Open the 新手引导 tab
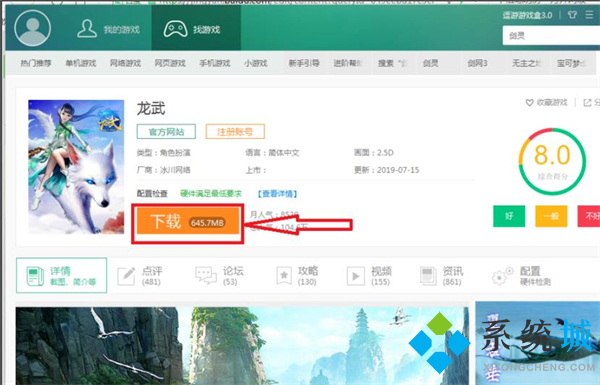This screenshot has width=600, height=385. 304,64
